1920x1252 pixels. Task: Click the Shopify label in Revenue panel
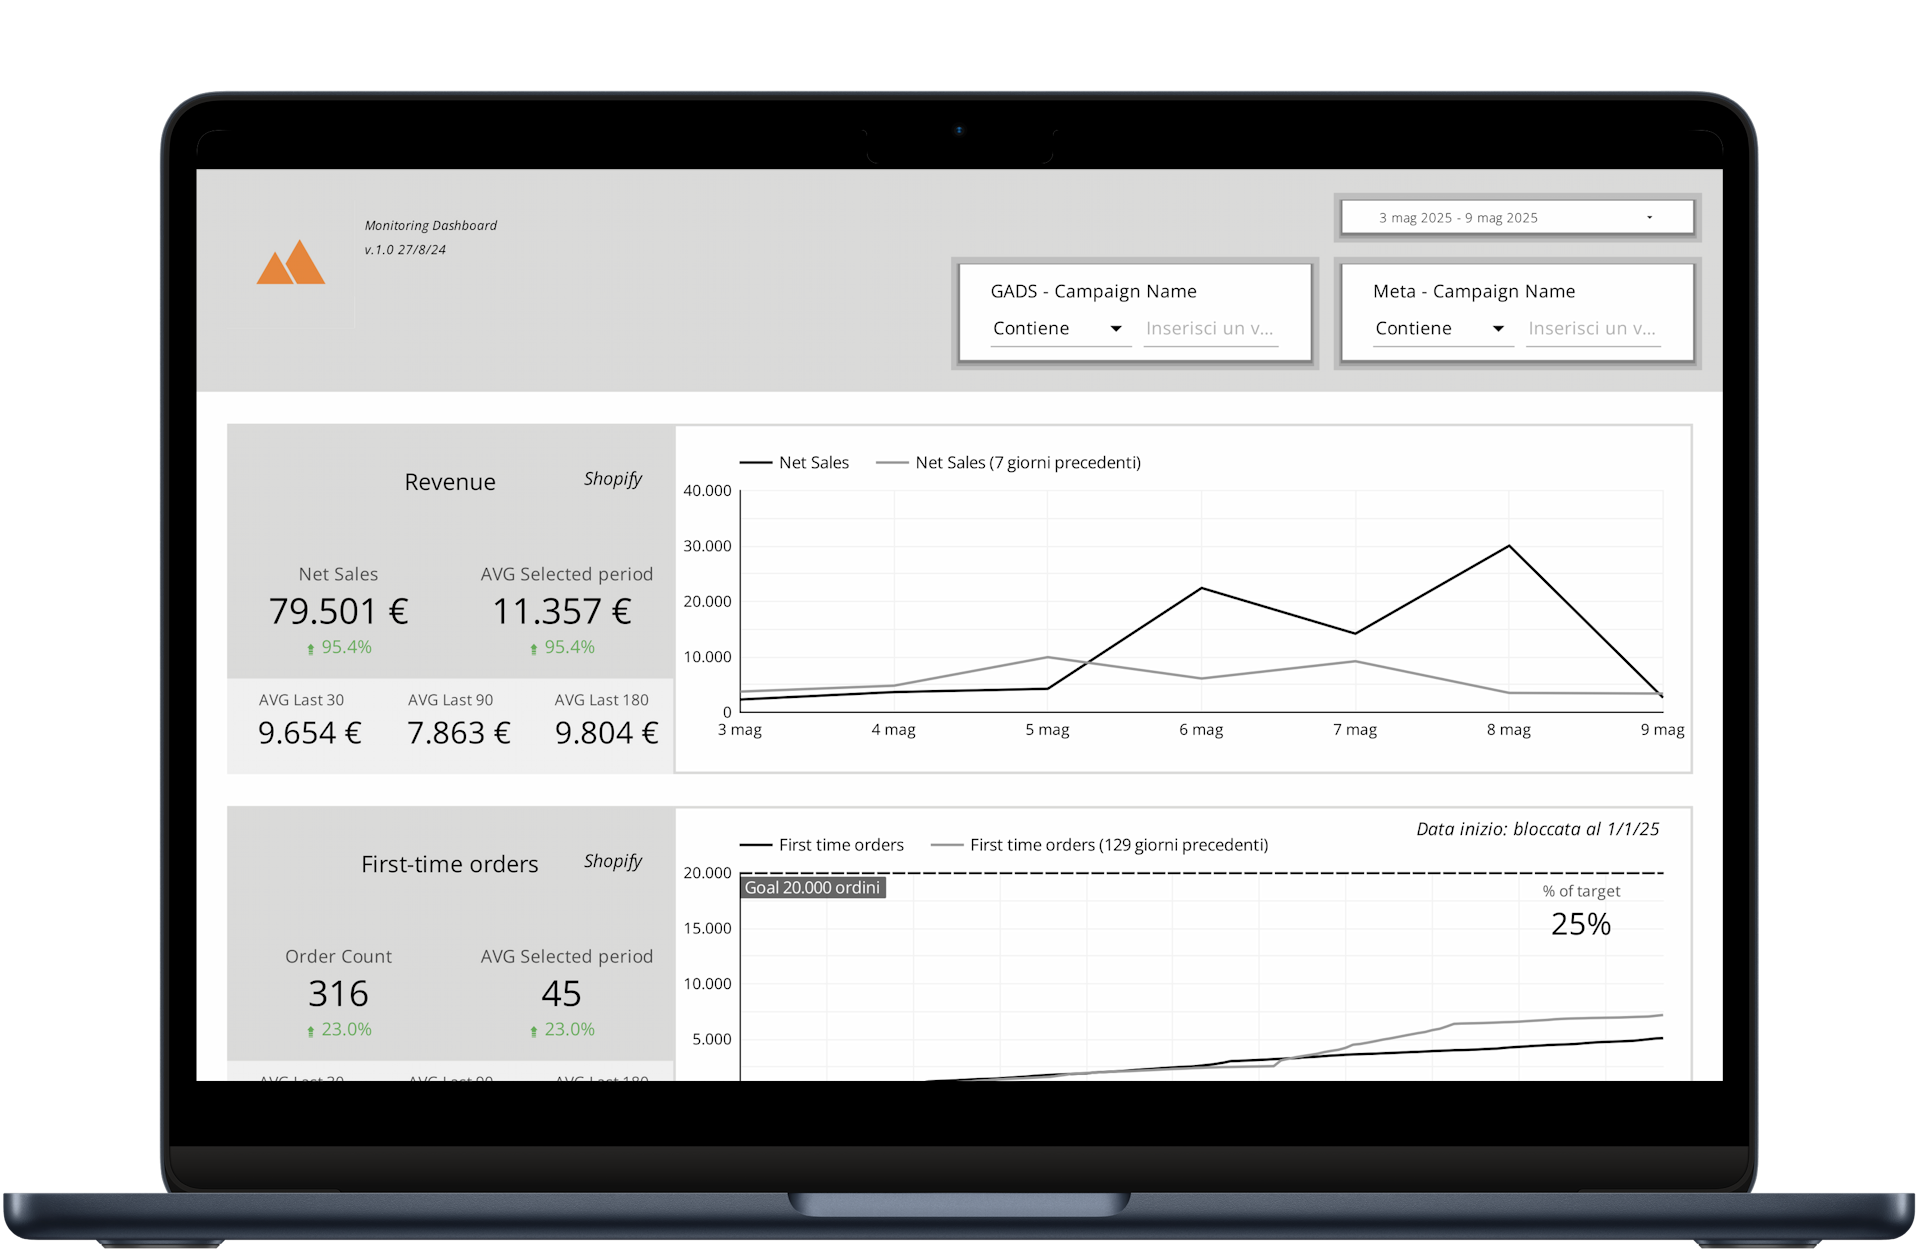613,479
